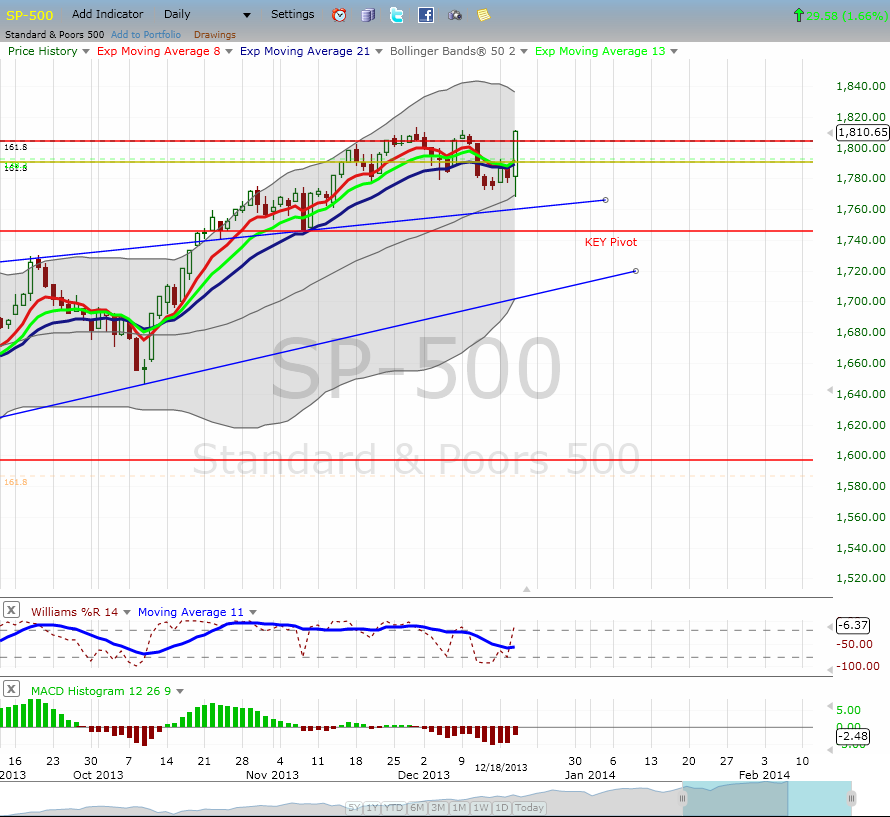The image size is (890, 817).
Task: Open the yellow sticky note icon
Action: (x=484, y=15)
